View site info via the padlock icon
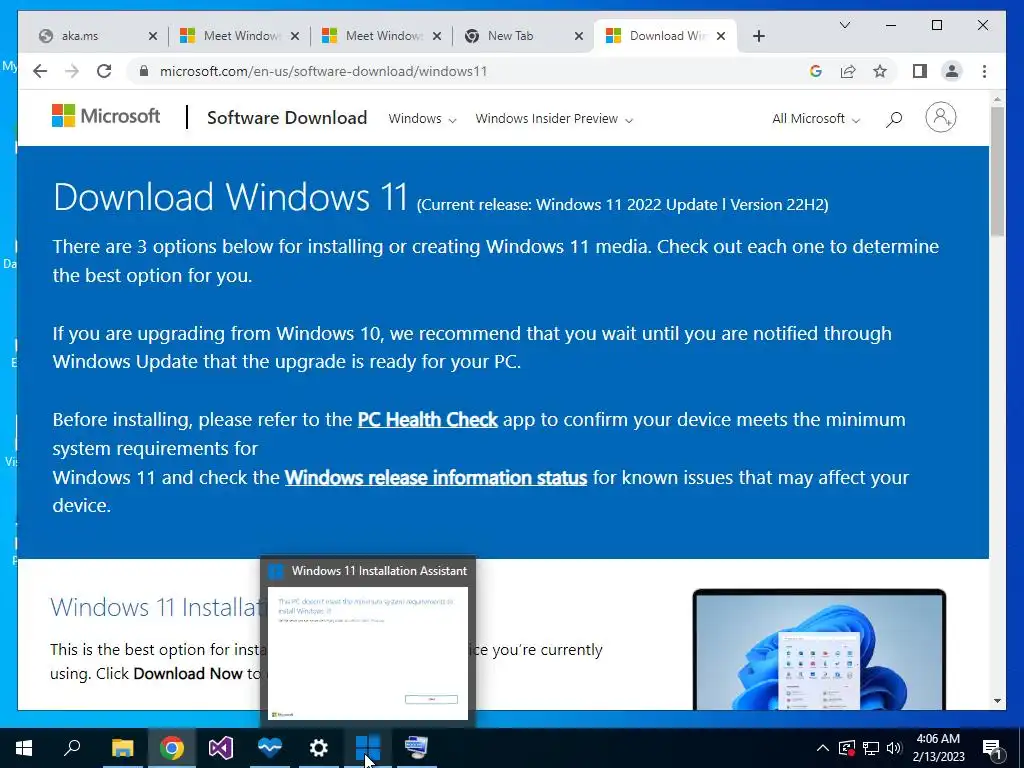The height and width of the screenshot is (768, 1024). point(144,71)
